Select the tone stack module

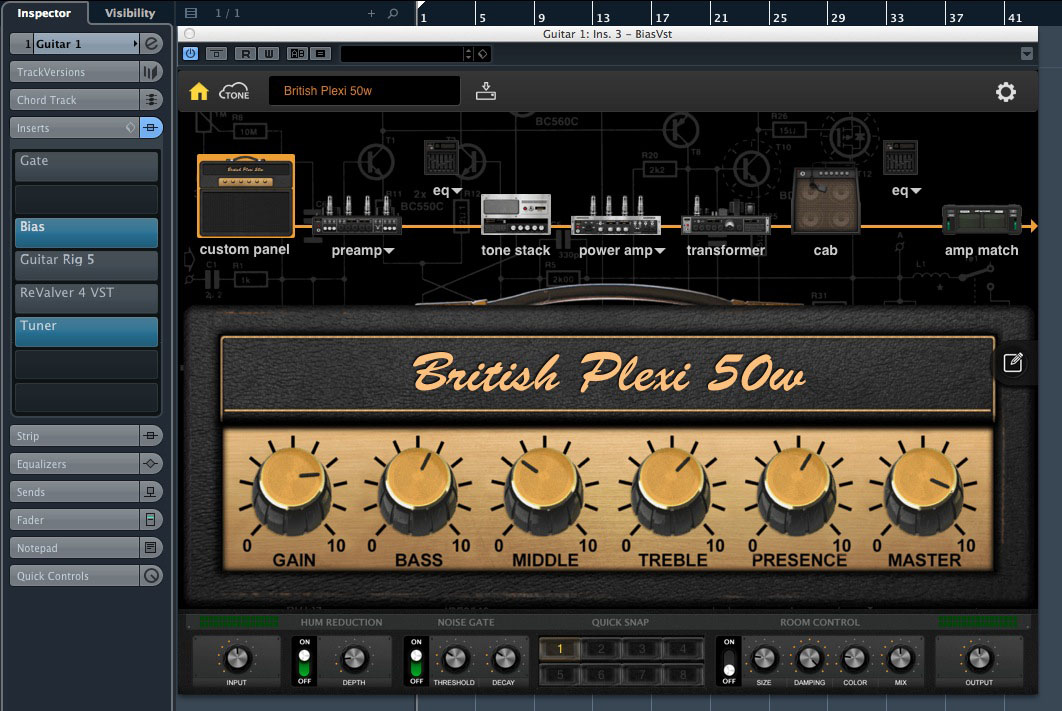(x=515, y=214)
